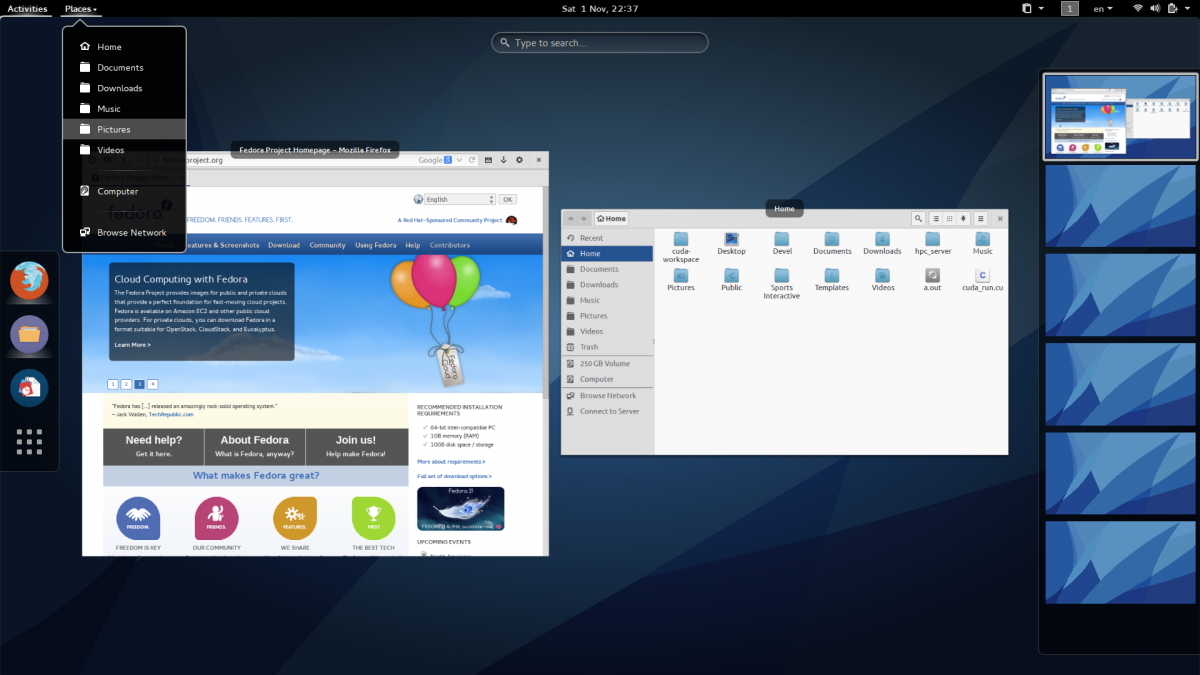Click Trash in Files sidebar
Viewport: 1200px width, 675px height.
point(607,347)
